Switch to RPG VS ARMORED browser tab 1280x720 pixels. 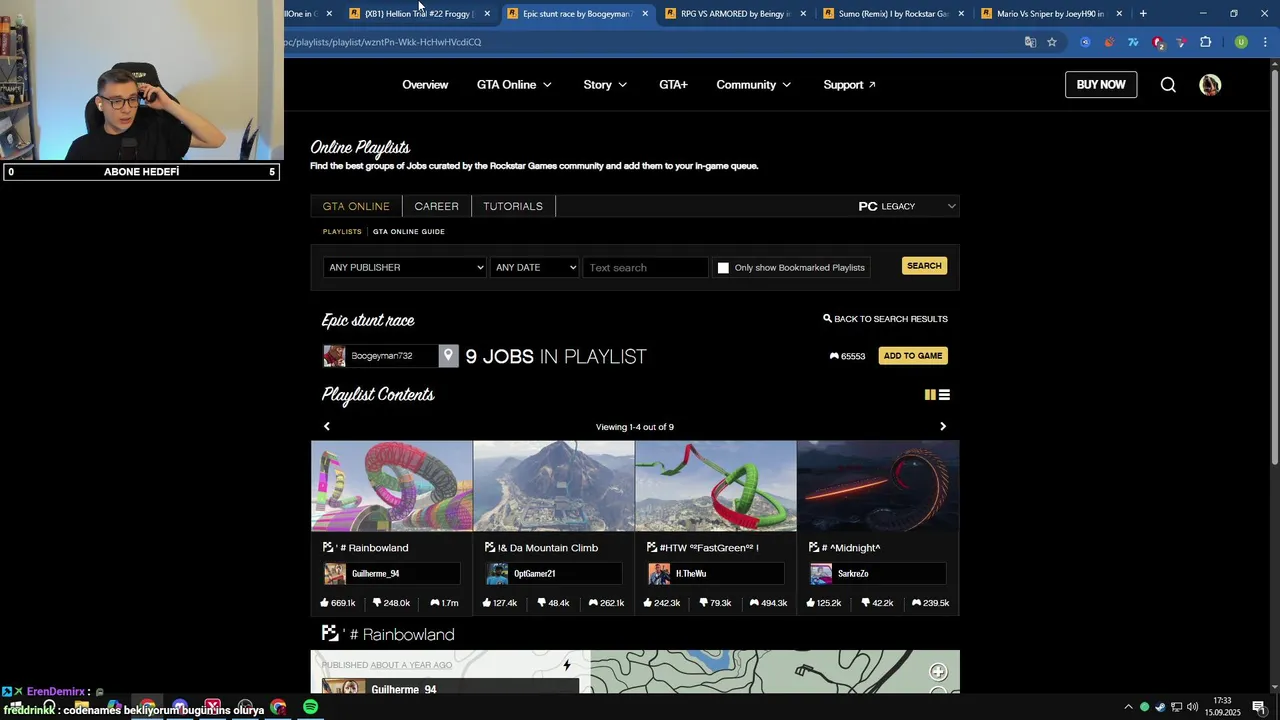coord(735,14)
